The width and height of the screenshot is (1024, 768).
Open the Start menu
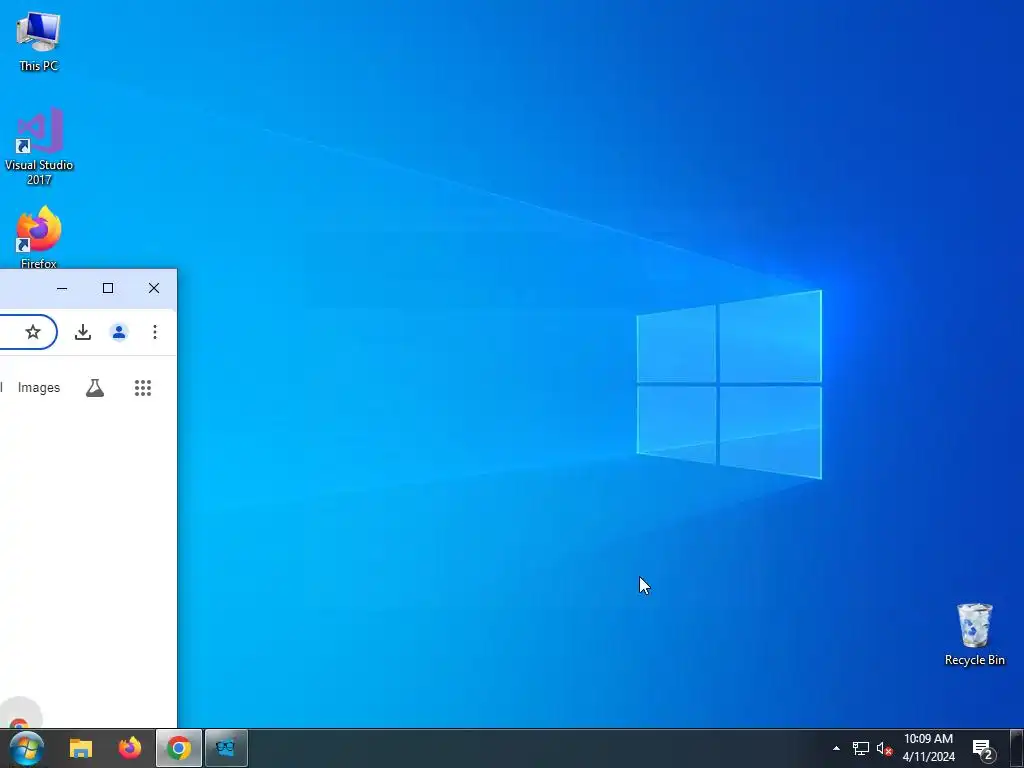coord(27,748)
